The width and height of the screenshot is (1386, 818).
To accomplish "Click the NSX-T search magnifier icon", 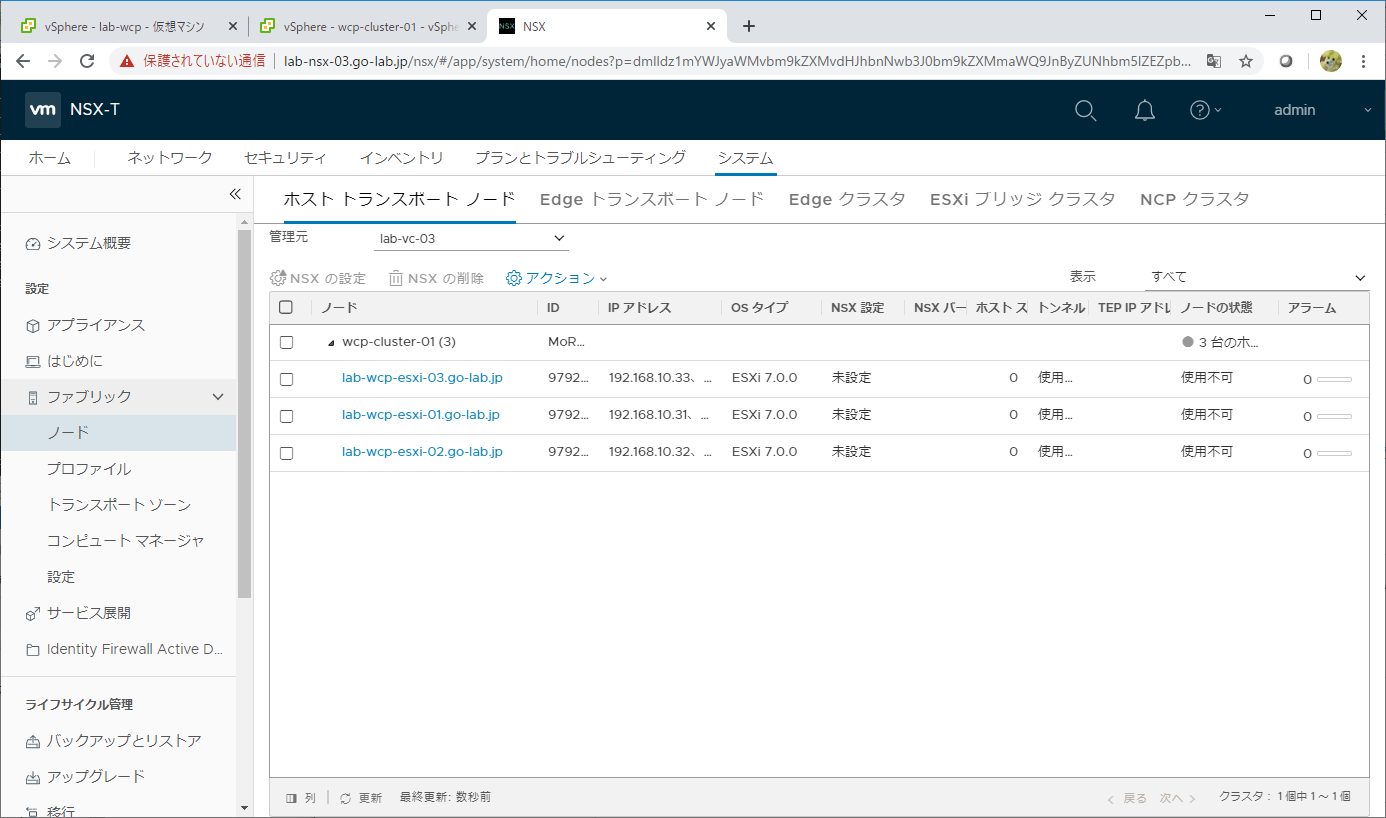I will point(1085,110).
